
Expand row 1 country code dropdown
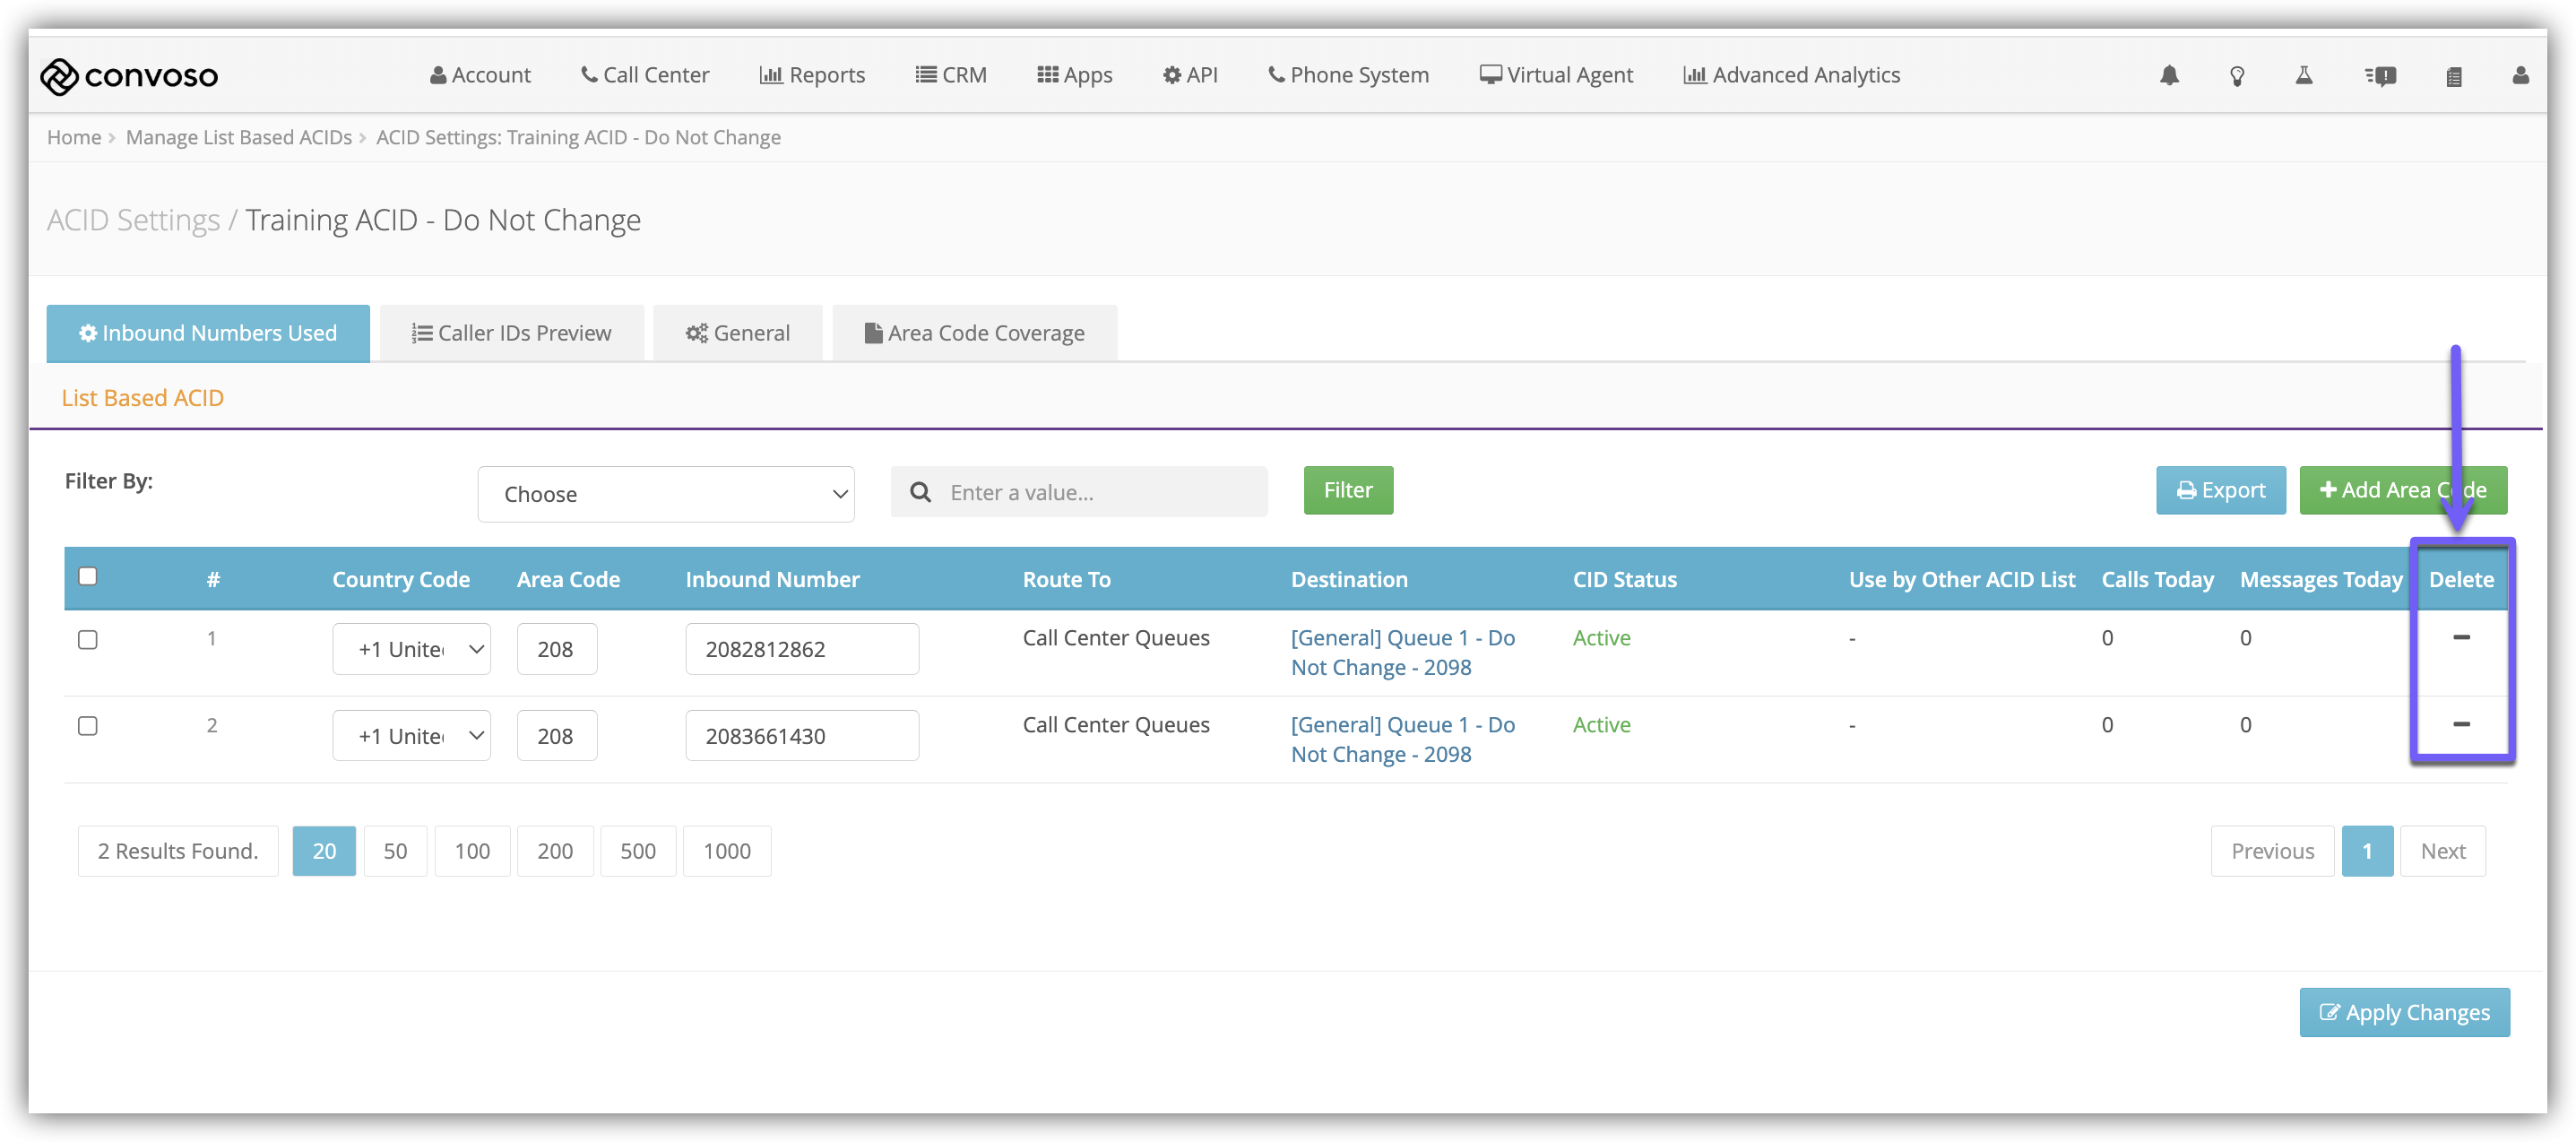click(x=411, y=649)
